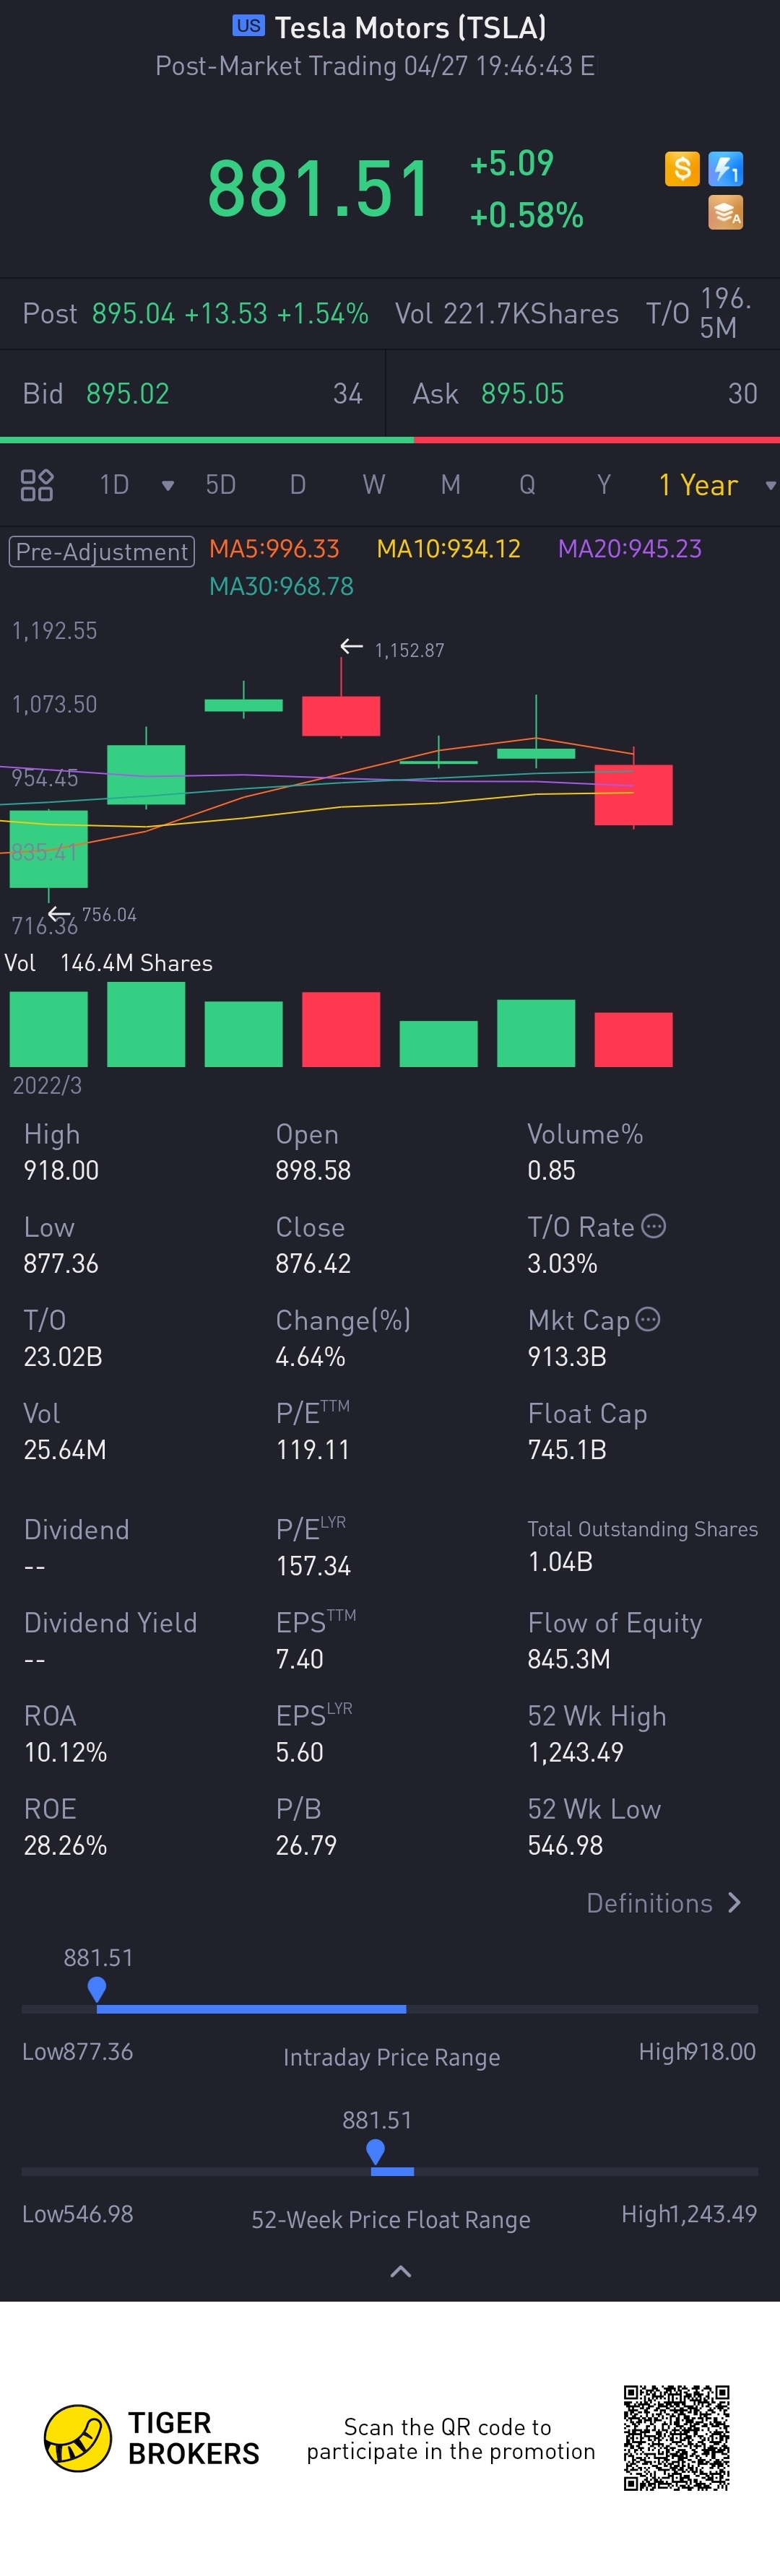The image size is (780, 2576).
Task: Tap the promotion QR code
Action: [677, 2437]
